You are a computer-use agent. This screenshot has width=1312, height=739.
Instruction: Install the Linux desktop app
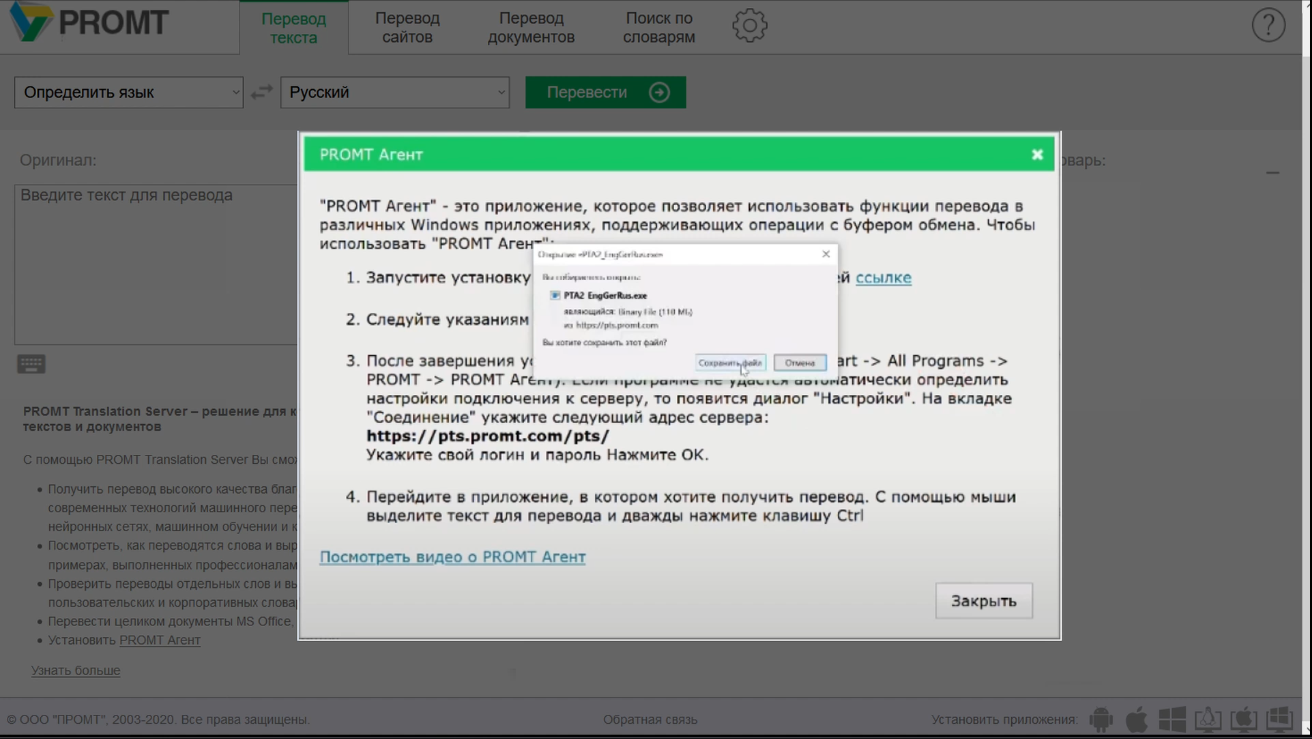point(1208,719)
